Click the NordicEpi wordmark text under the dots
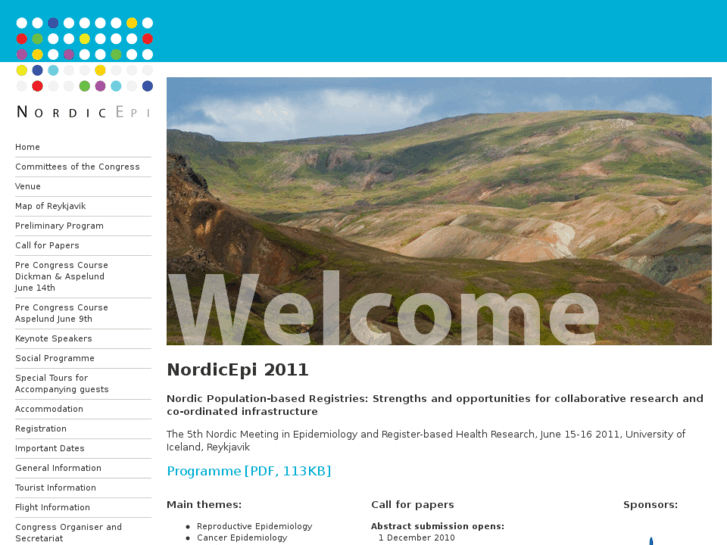727x545 pixels. [x=83, y=112]
